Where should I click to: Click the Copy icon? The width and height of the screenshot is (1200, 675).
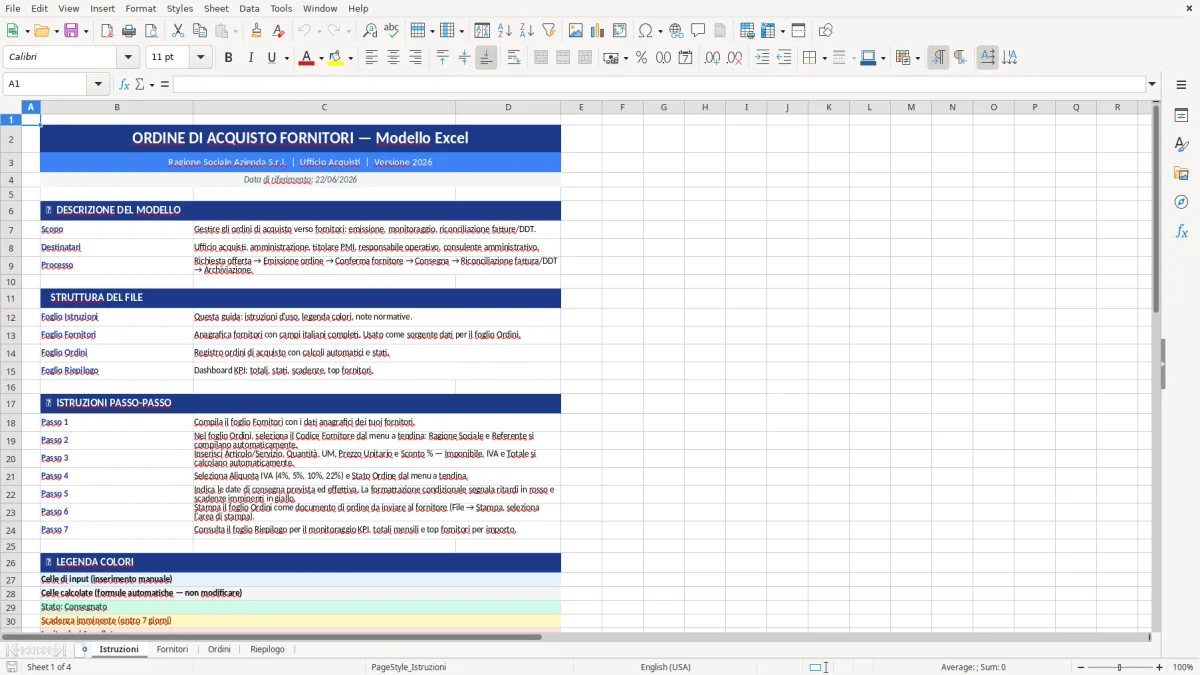(x=199, y=31)
